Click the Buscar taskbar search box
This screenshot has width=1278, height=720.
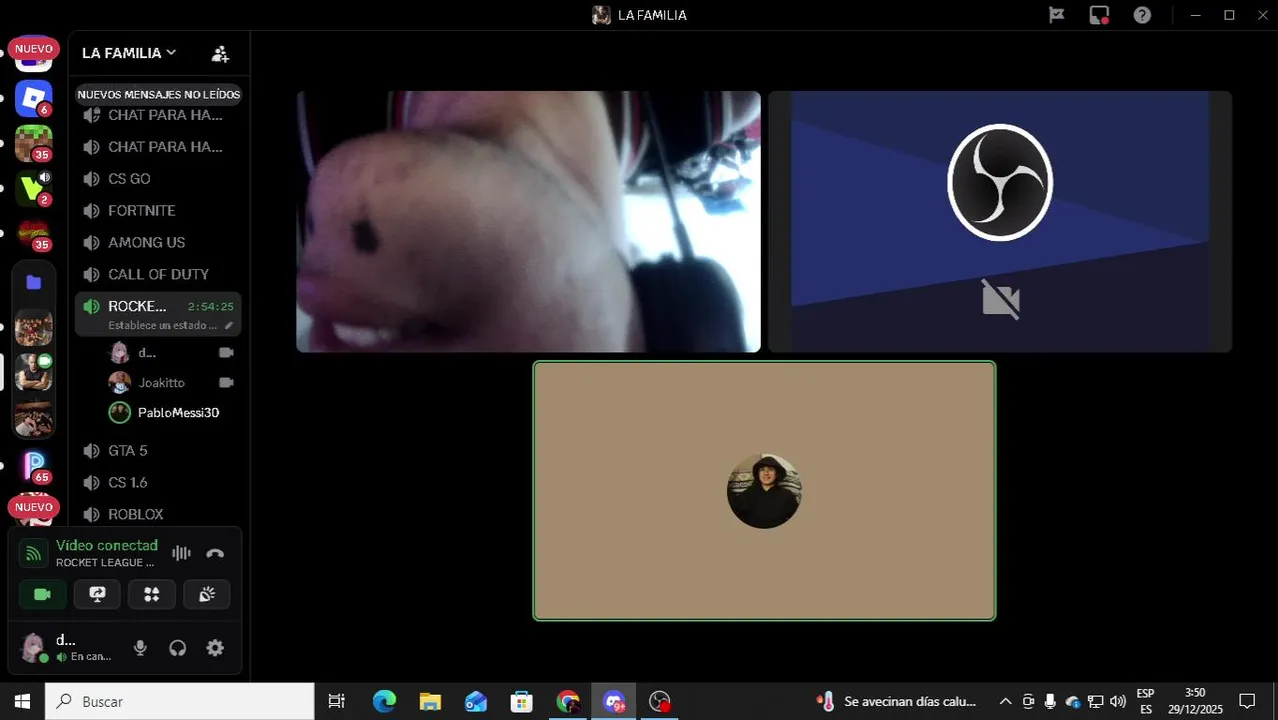(x=180, y=702)
